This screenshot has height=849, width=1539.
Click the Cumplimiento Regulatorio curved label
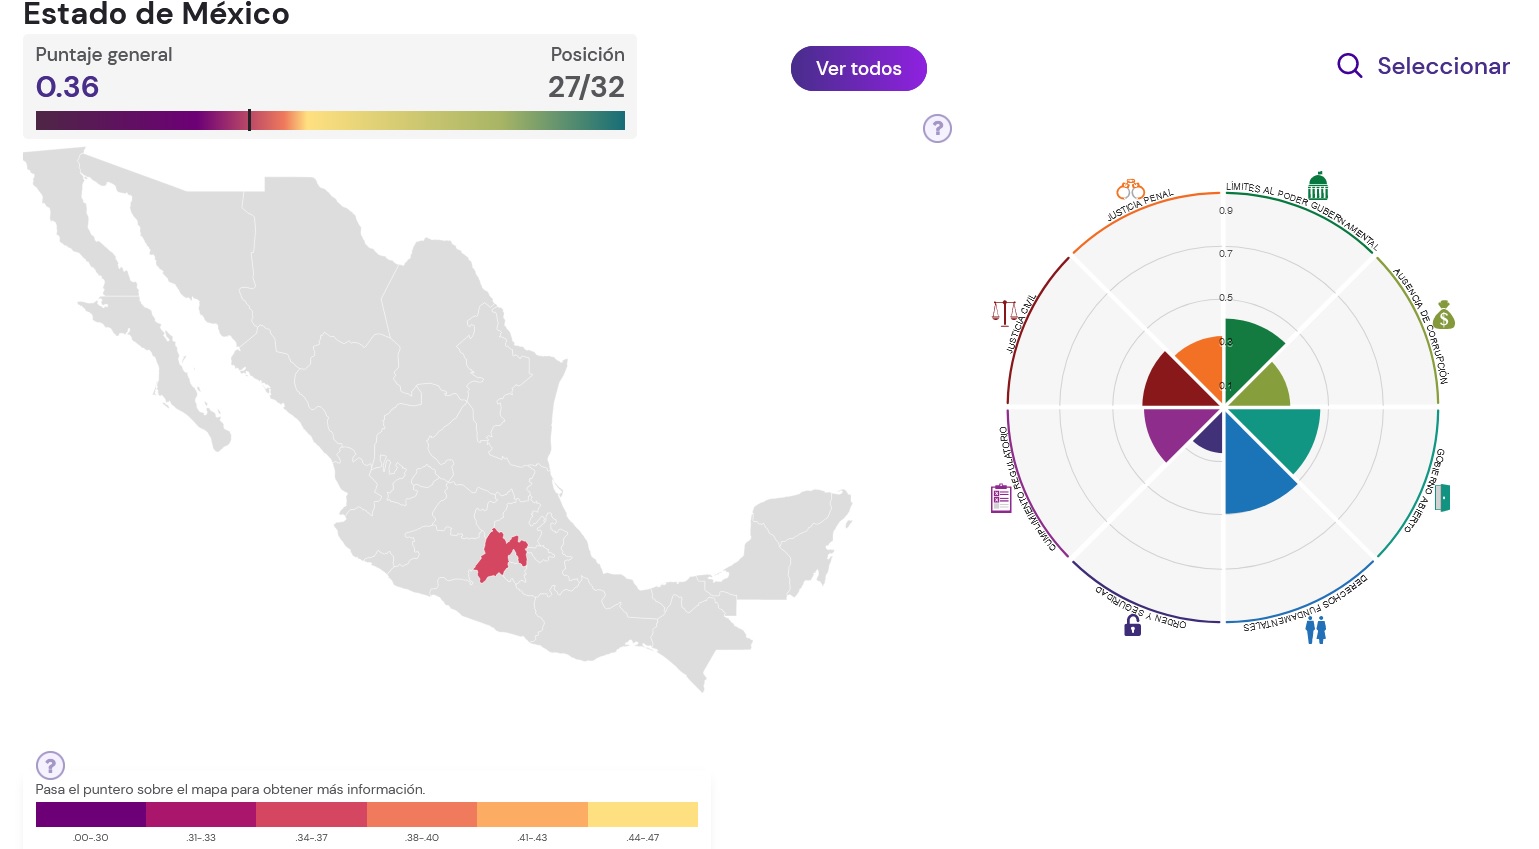click(1026, 489)
